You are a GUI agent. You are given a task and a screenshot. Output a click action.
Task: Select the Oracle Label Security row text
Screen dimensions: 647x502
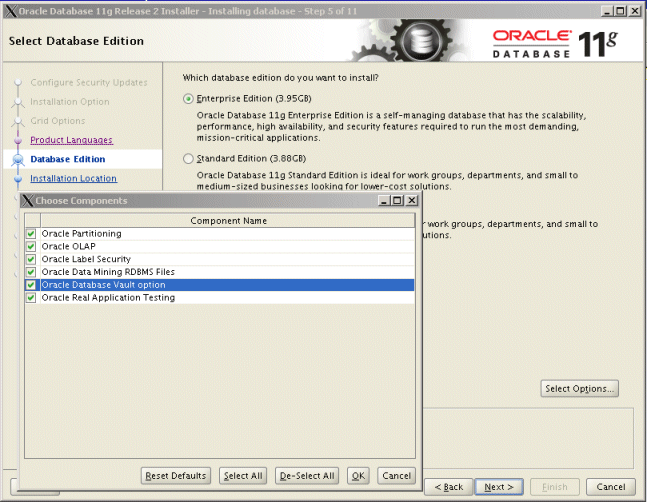click(x=86, y=259)
